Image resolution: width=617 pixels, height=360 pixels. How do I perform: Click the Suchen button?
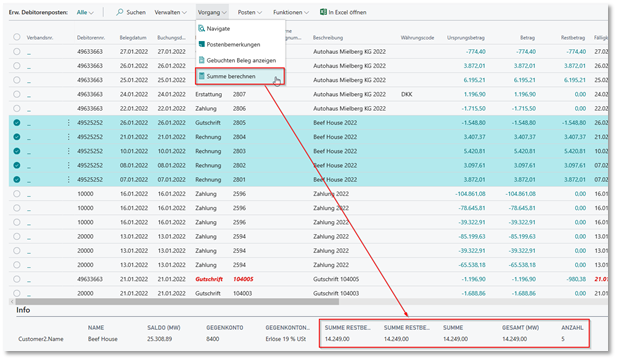(x=131, y=12)
